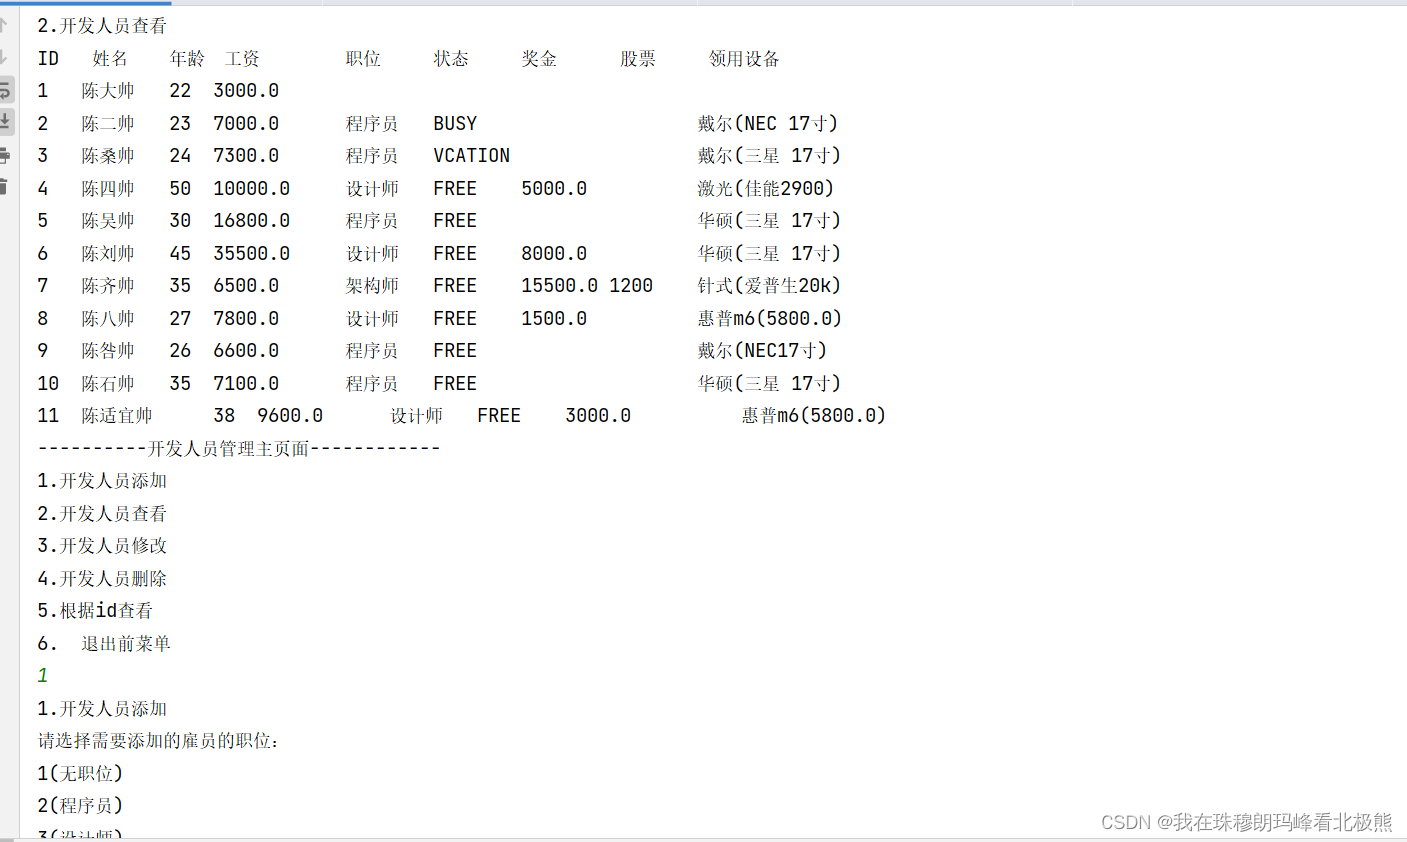Select the name 陈石帅

(108, 383)
